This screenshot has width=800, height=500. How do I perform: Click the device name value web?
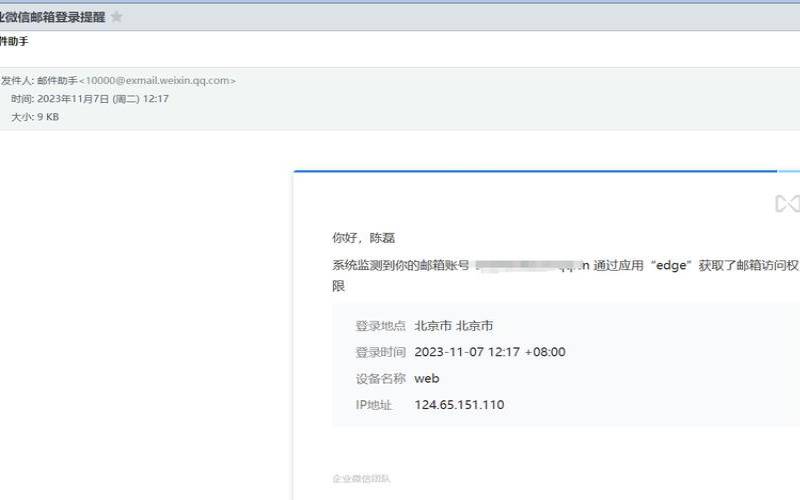[427, 379]
